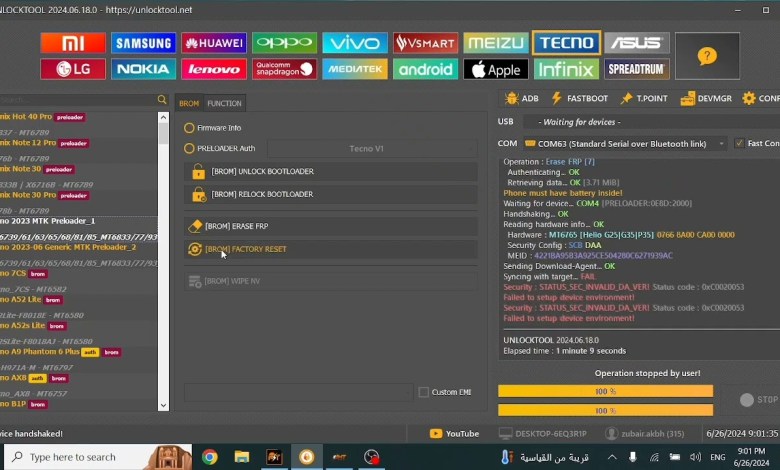Choose the Huawei brand tile
Screen dimensions: 780x470
pyautogui.click(x=214, y=43)
